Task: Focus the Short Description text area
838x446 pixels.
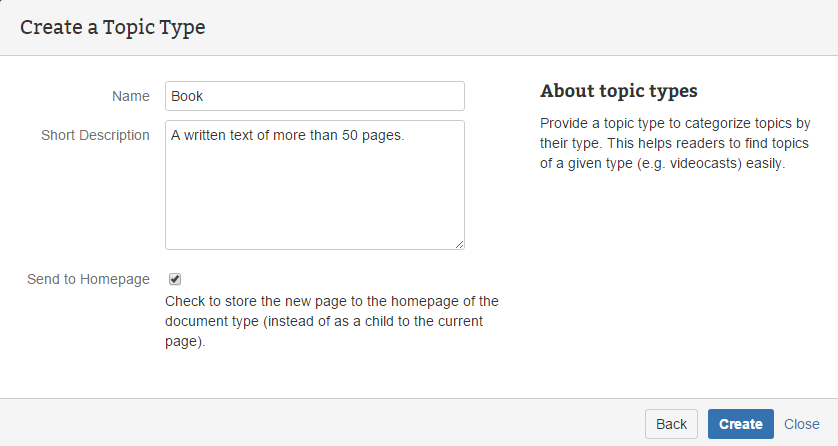Action: (314, 185)
